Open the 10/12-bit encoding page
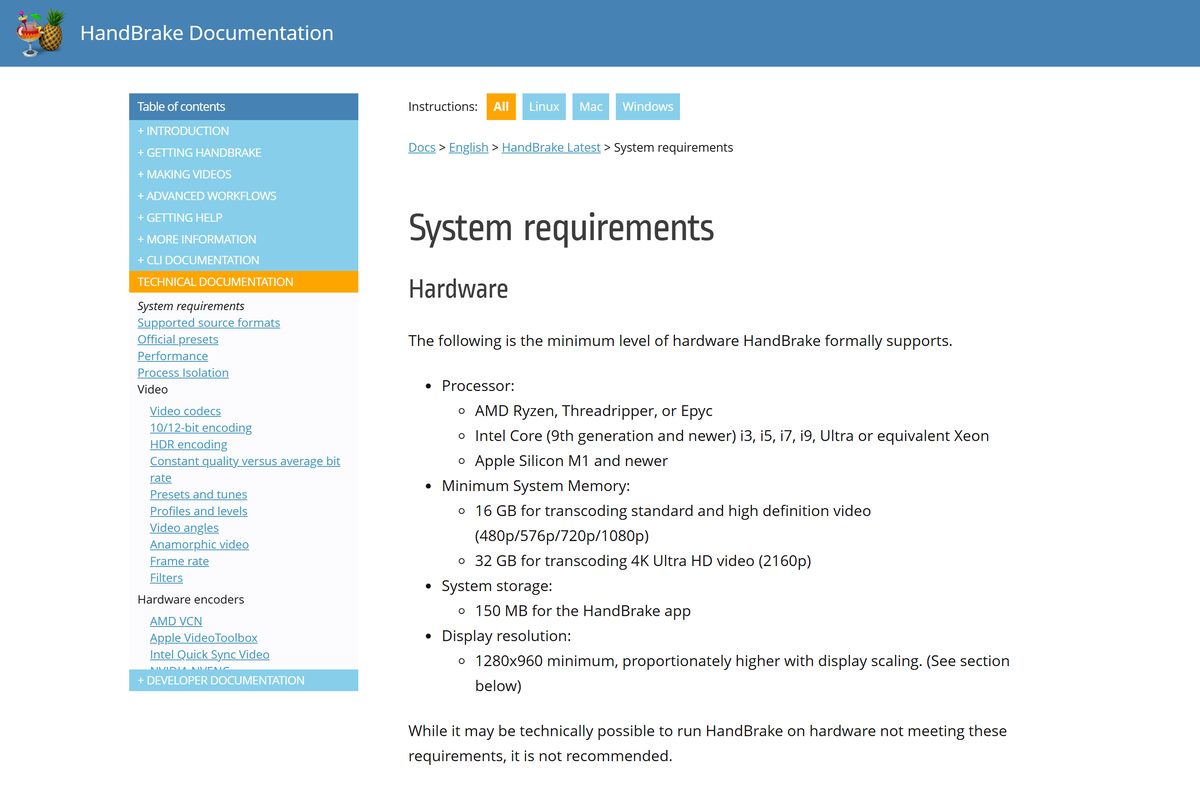 (x=201, y=428)
